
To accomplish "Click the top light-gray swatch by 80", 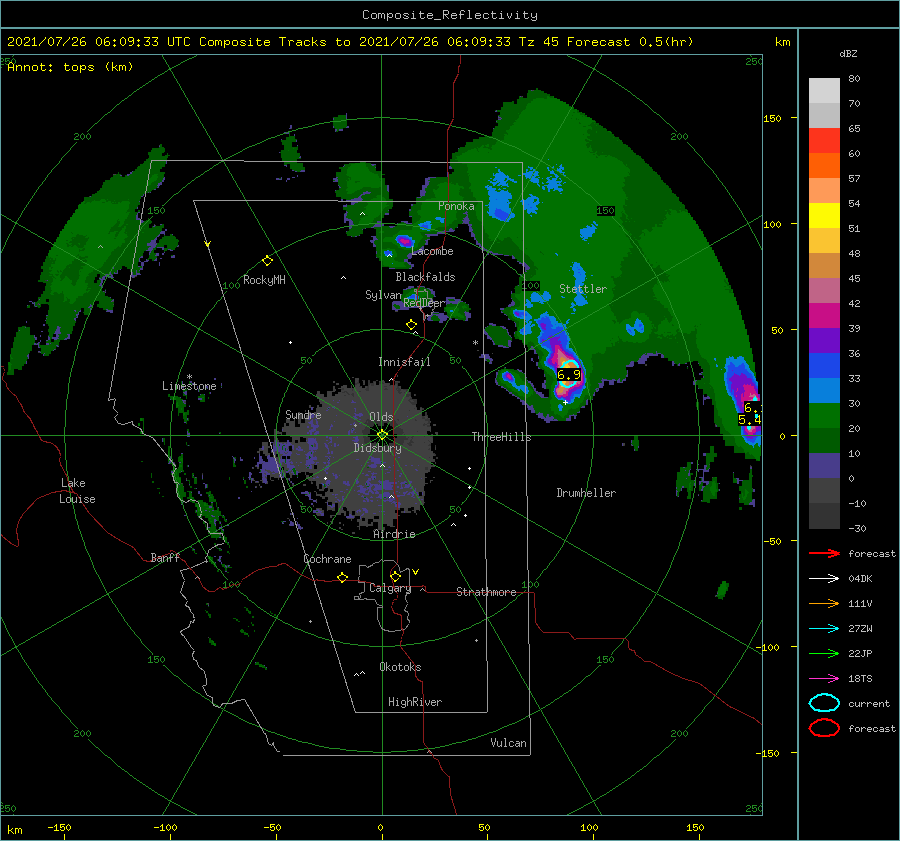I will click(824, 90).
